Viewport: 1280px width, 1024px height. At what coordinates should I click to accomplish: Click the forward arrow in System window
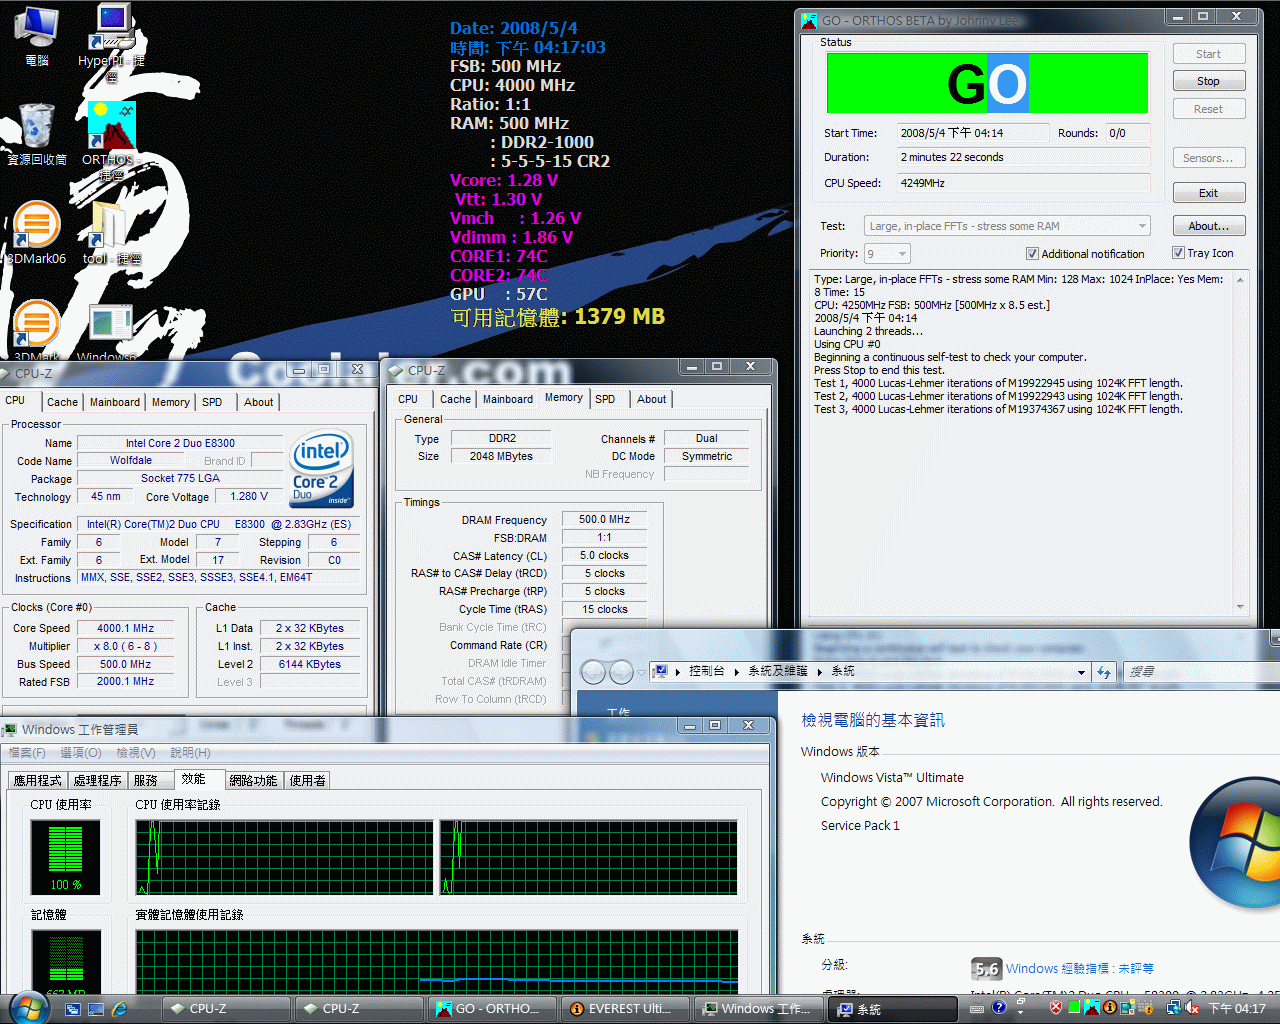(x=621, y=672)
